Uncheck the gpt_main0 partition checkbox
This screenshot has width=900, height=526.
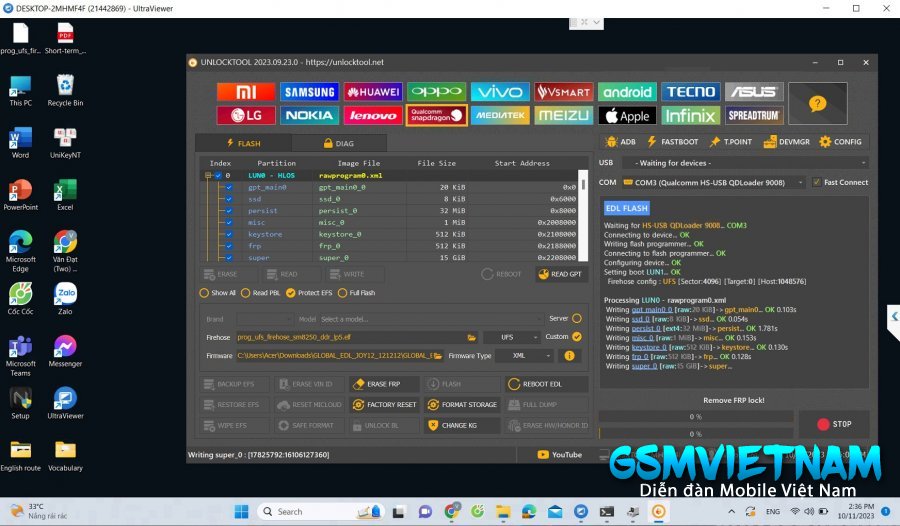coord(229,187)
